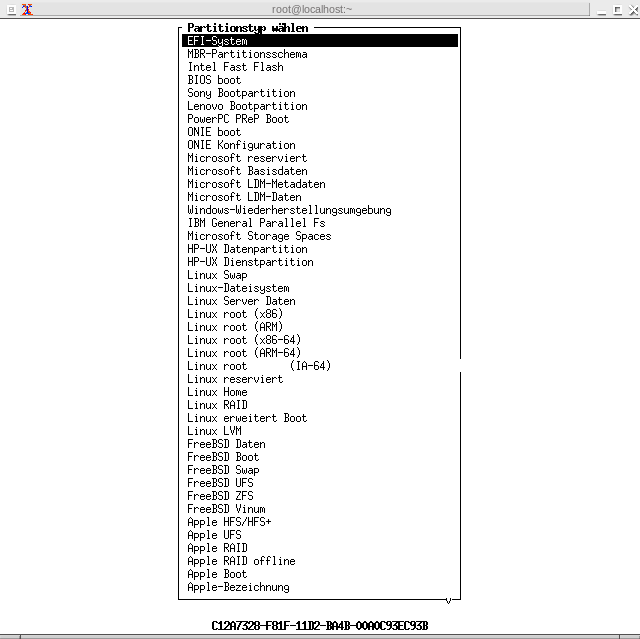Screen dimensions: 640x639
Task: Select Apple UFS entry
Action: [x=214, y=535]
